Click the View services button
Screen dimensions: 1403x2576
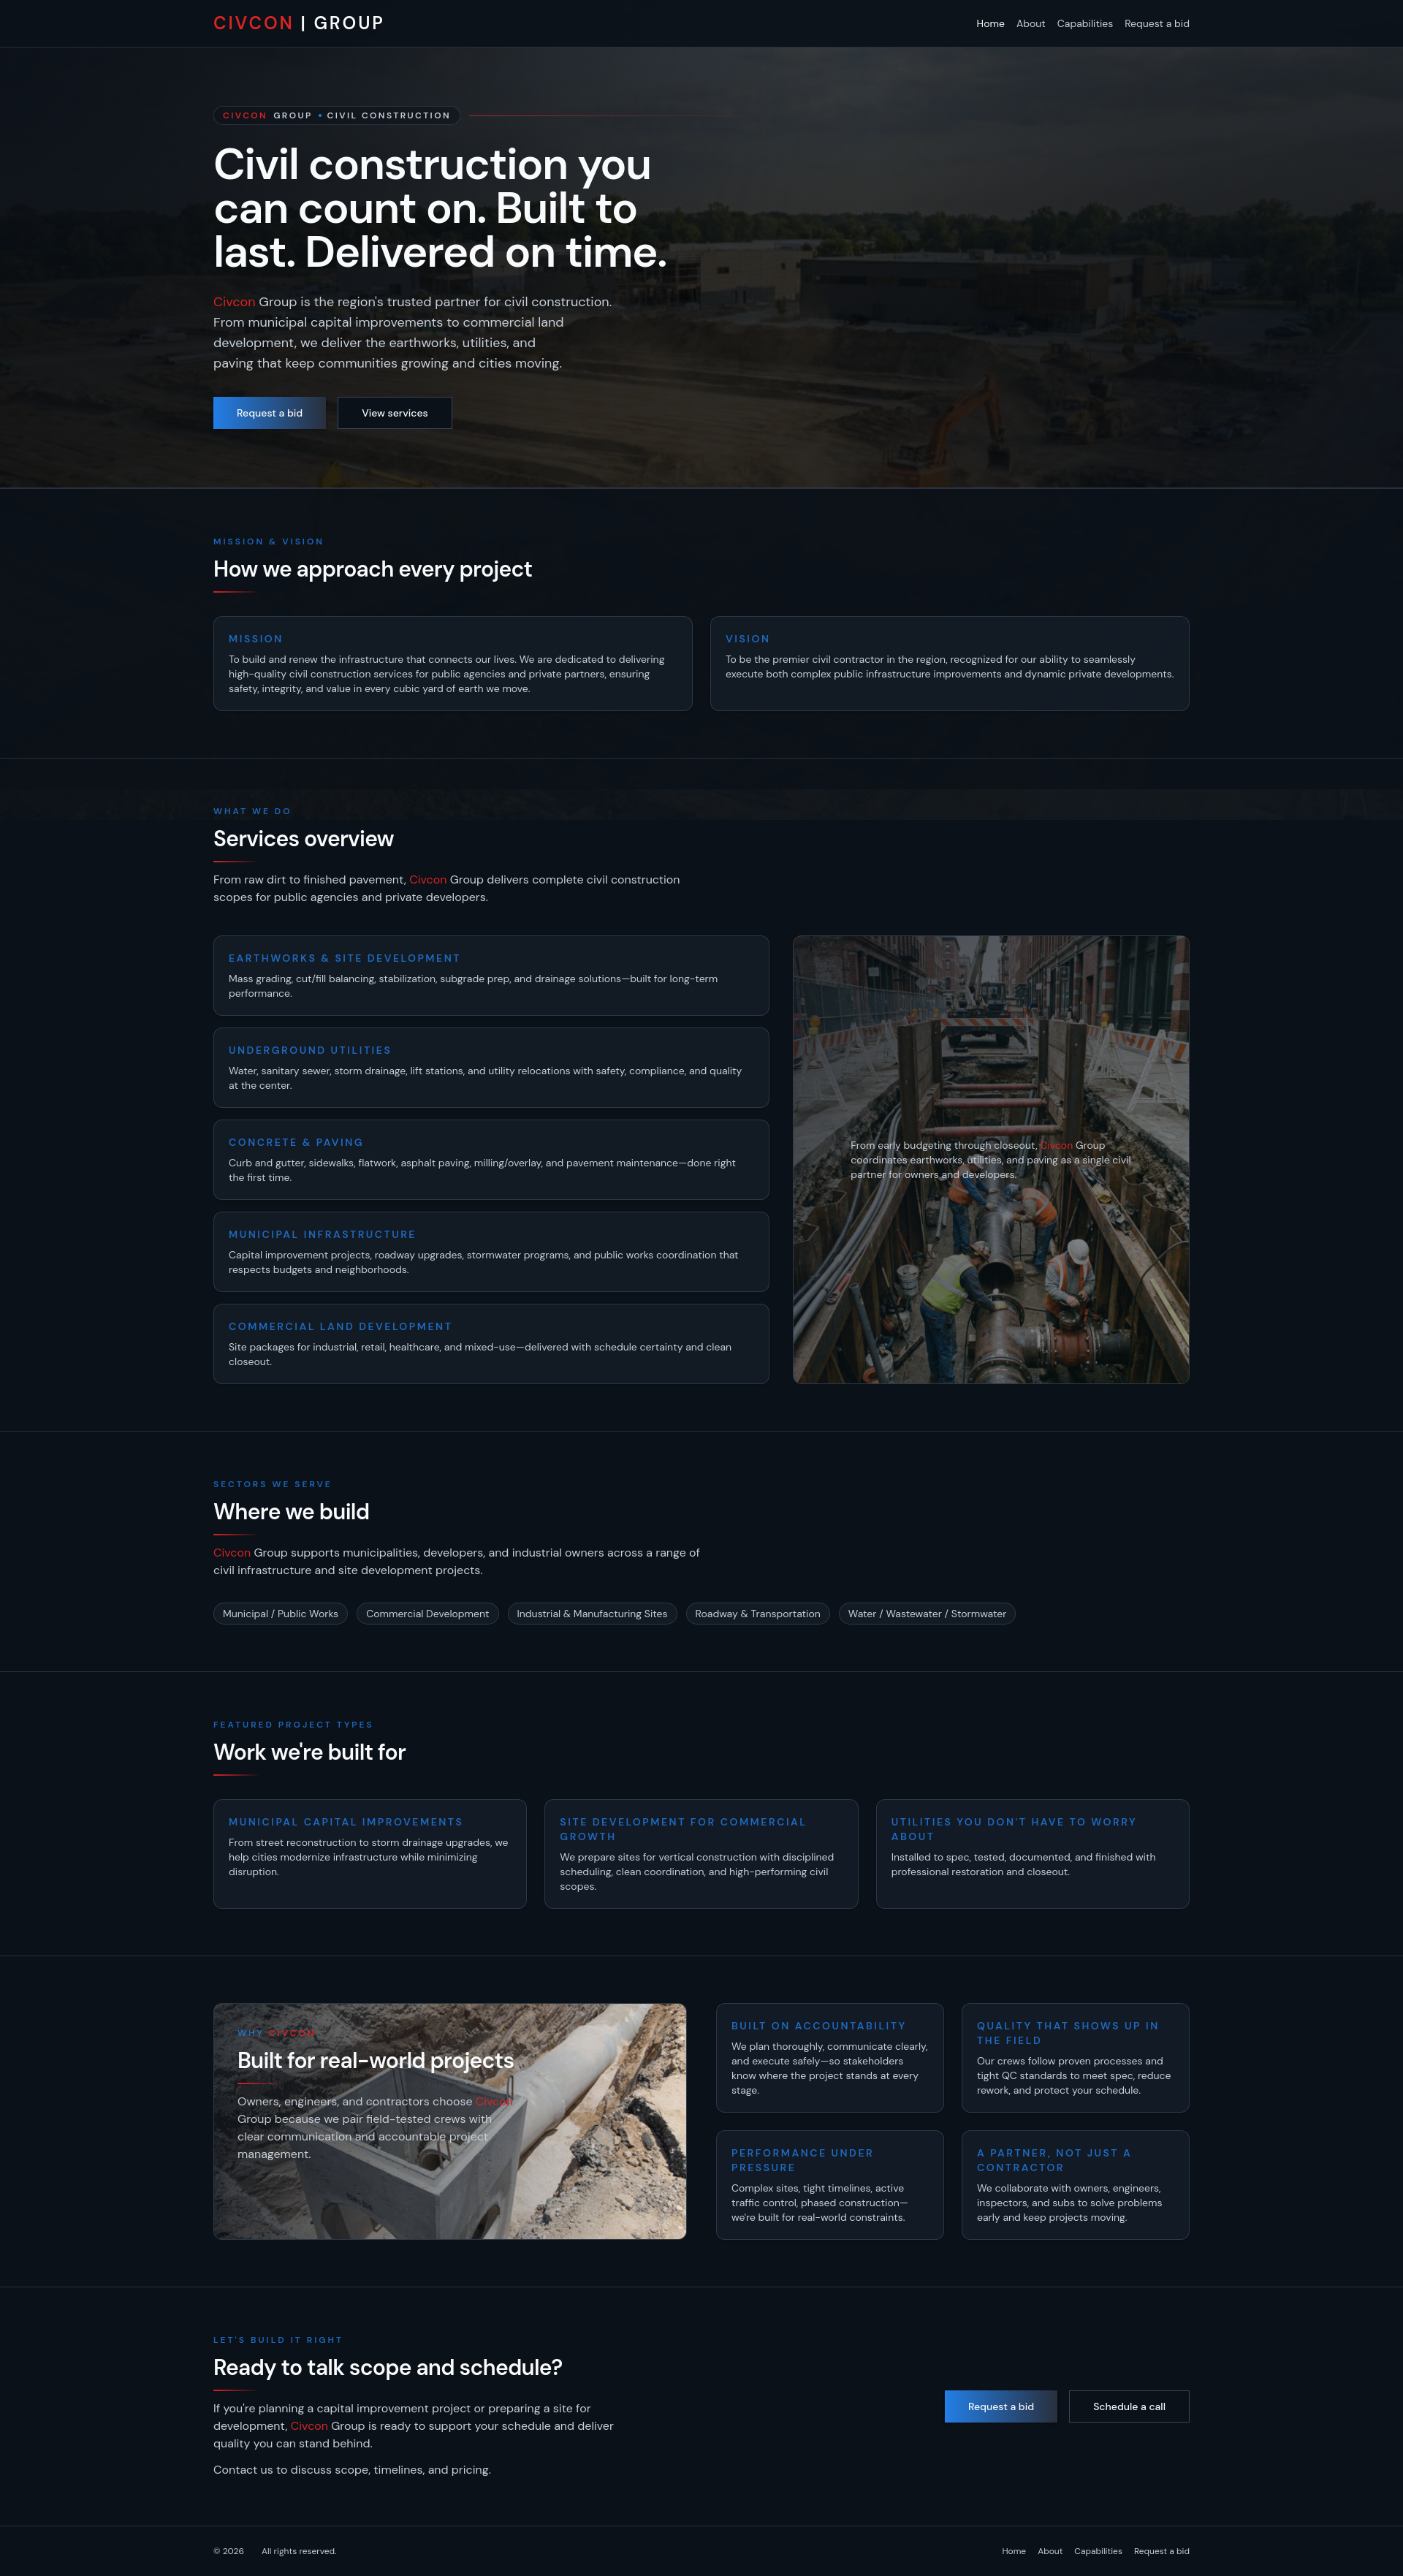pos(394,413)
